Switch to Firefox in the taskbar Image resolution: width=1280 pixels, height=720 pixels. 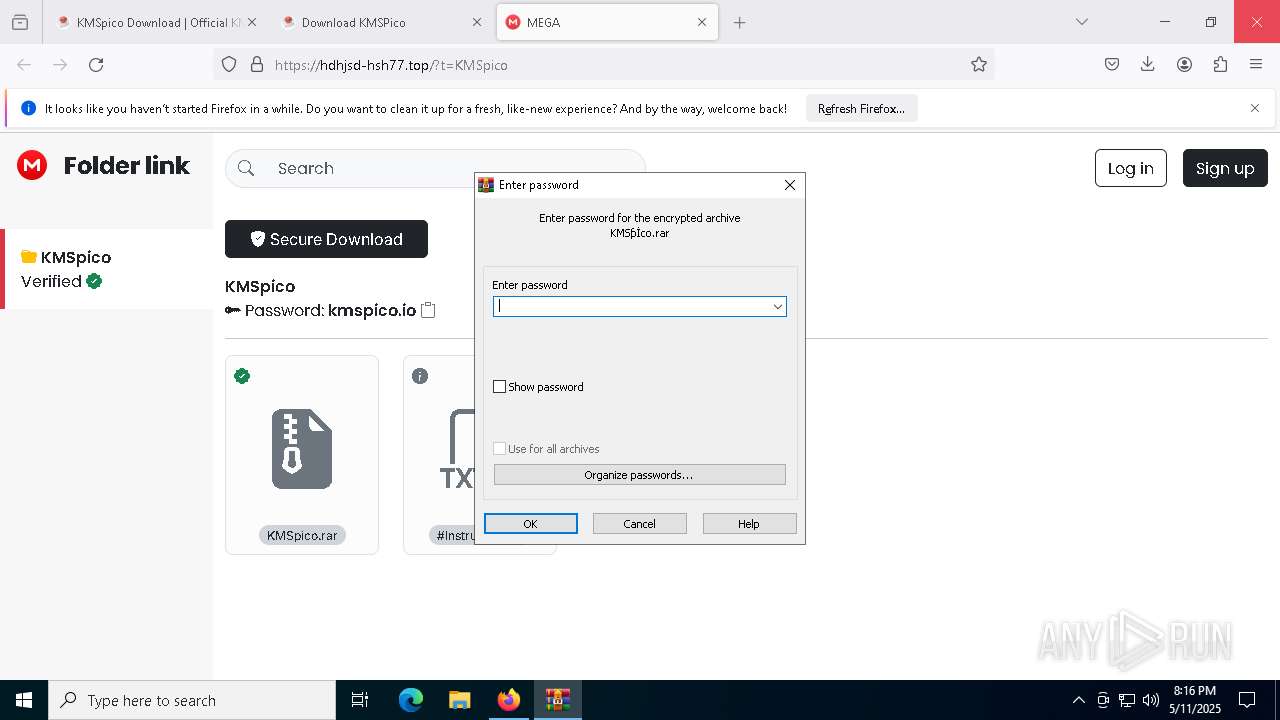coord(509,700)
